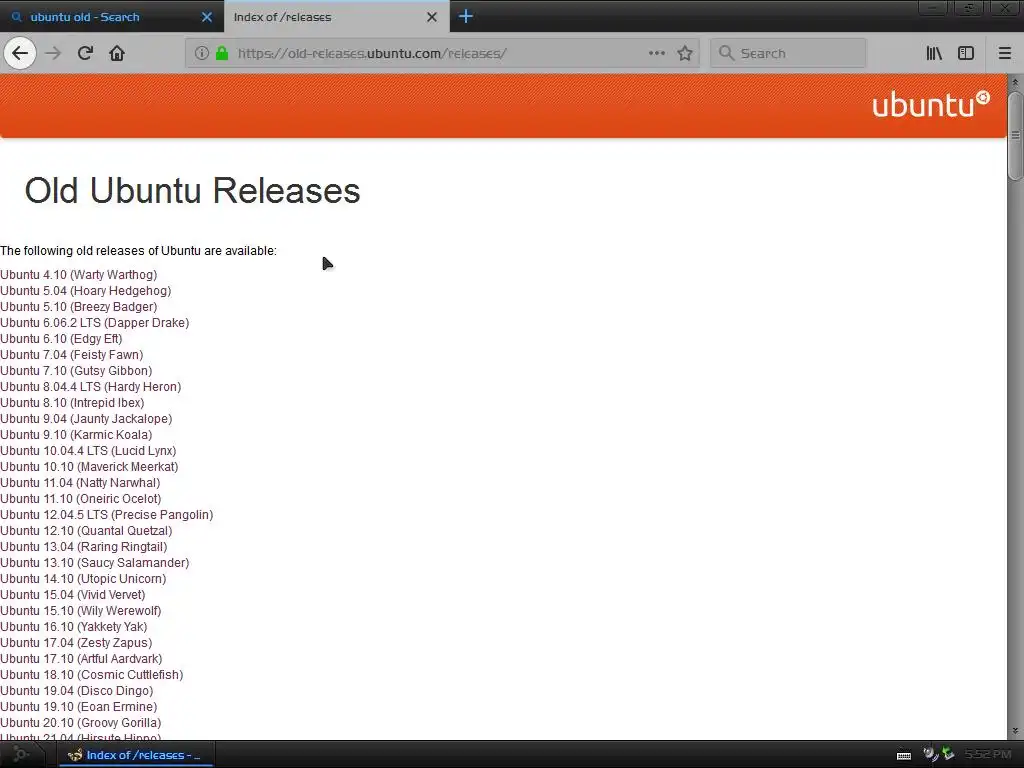1024x768 pixels.
Task: Click the vertical scrollbar thumb
Action: coord(1015,135)
